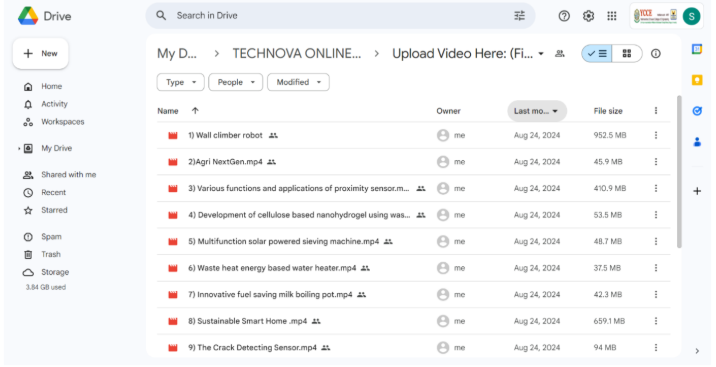Click the 952.5 MB file size cell
The width and height of the screenshot is (716, 367).
[610, 136]
